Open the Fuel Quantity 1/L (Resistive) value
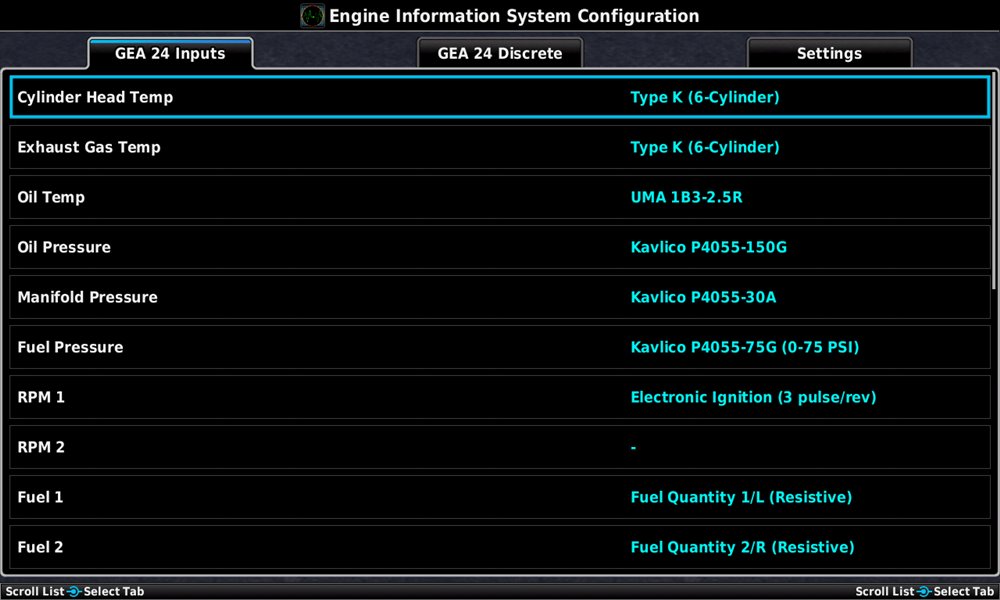 741,497
